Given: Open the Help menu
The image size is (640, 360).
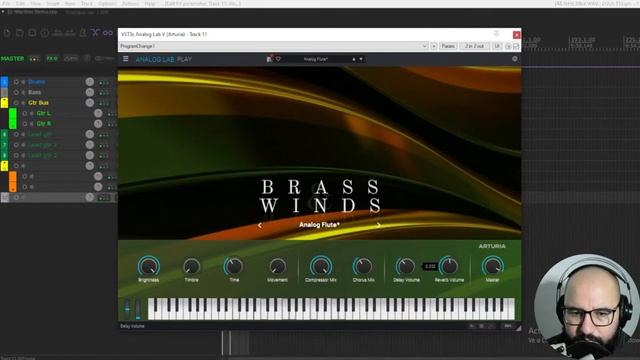Looking at the screenshot, I should (150, 3).
